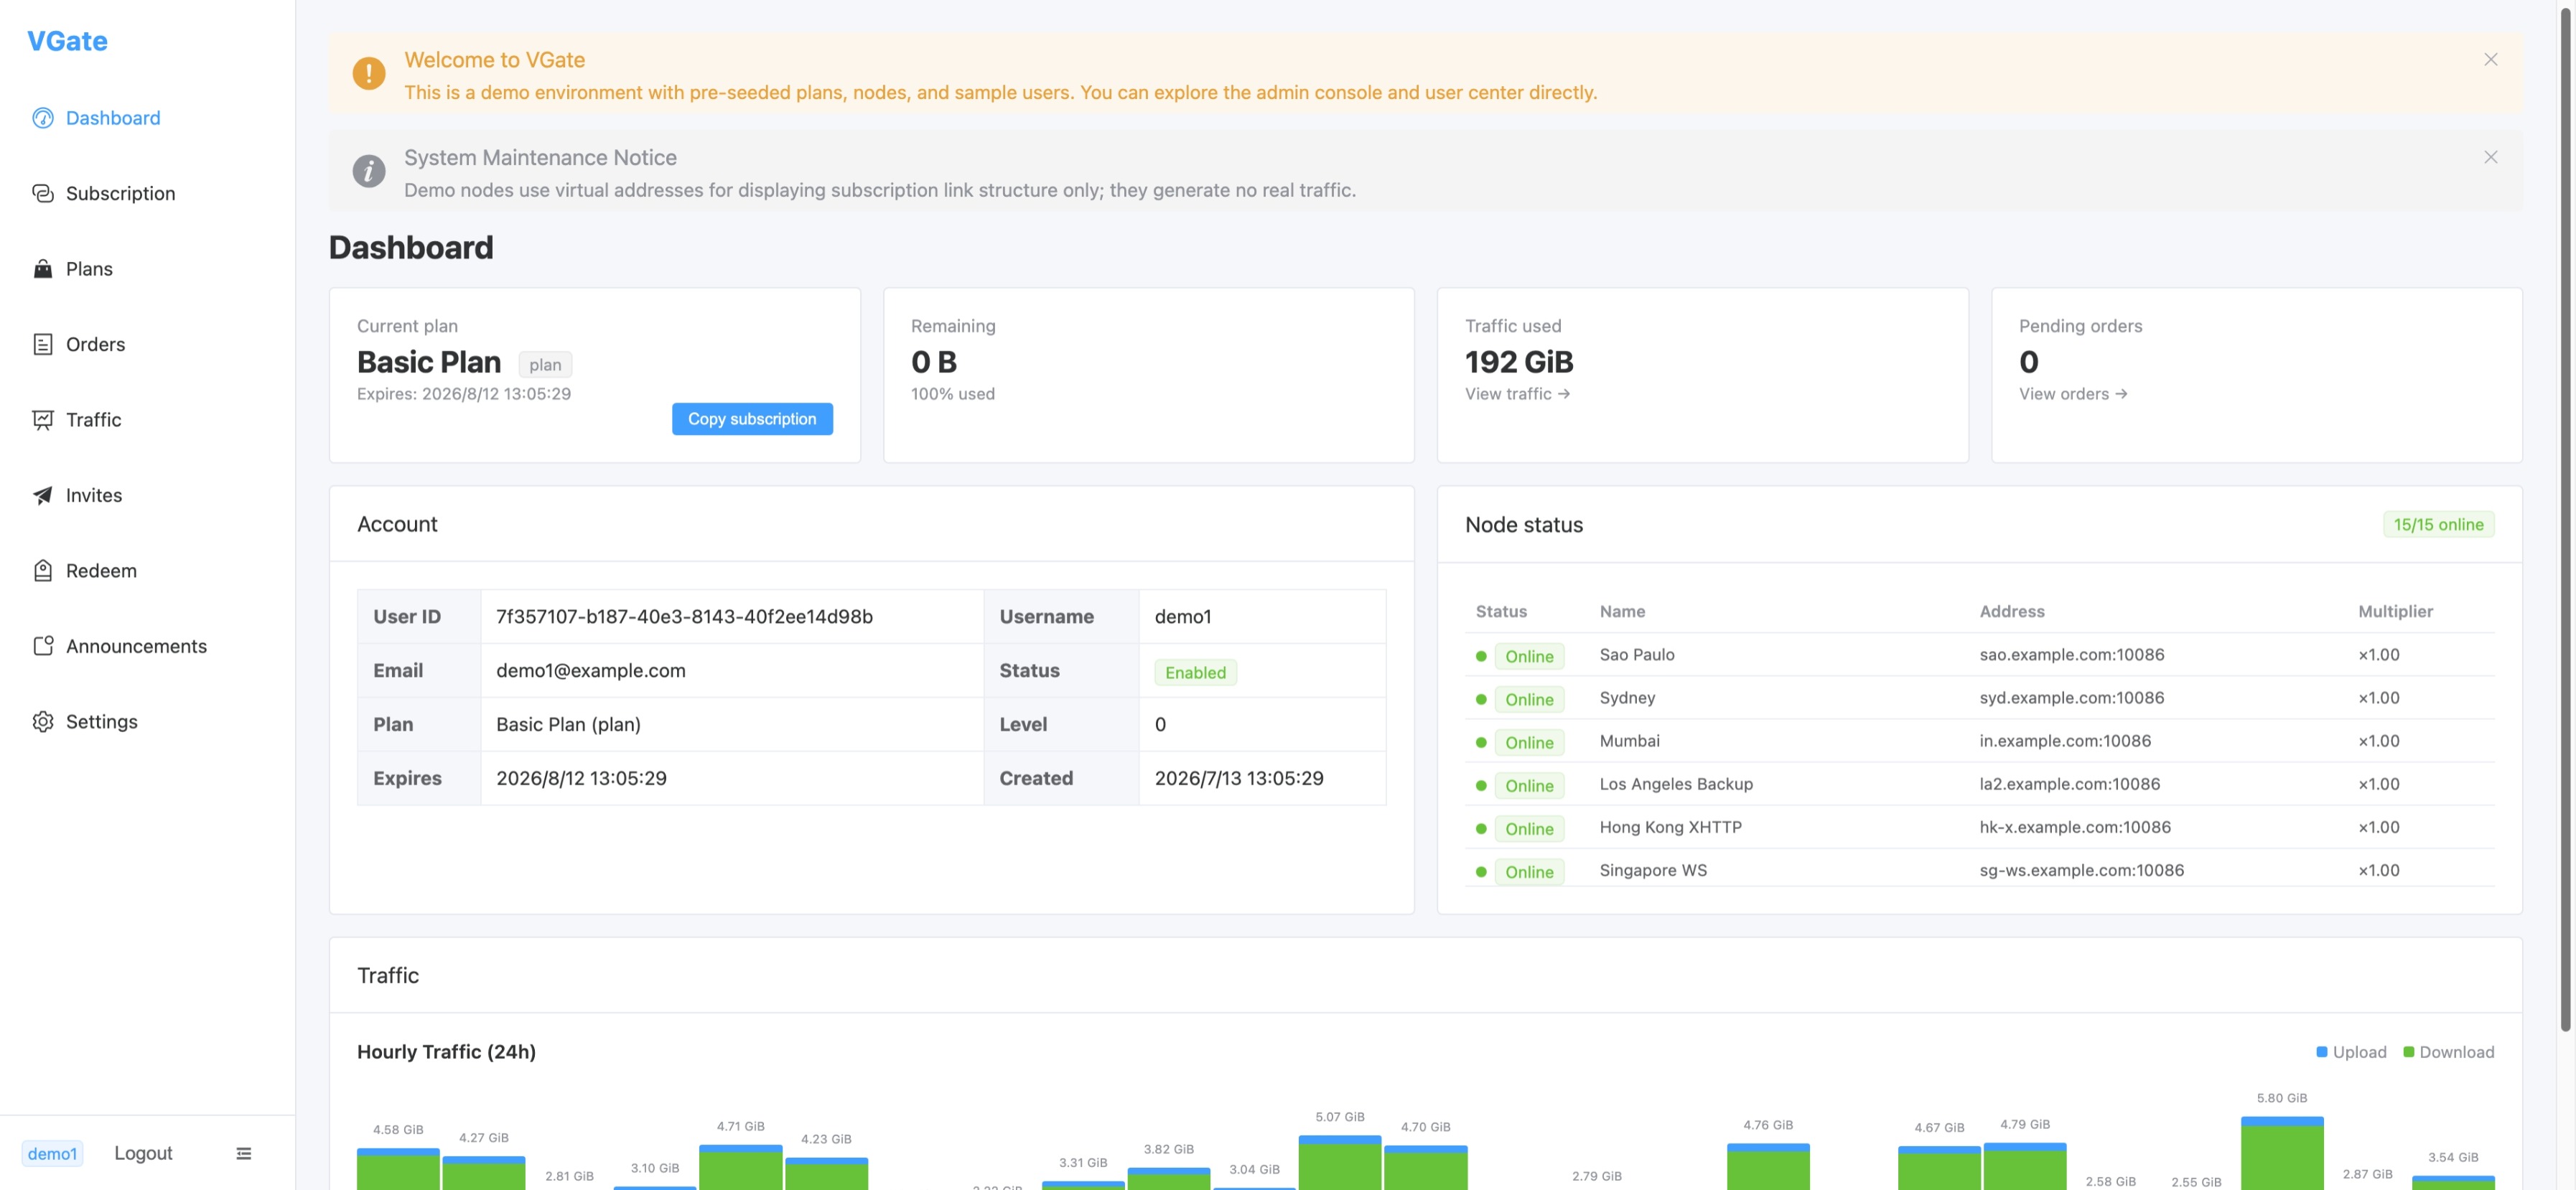Open the Invites menu item
Screen dimensions: 2576x1190
147,495
